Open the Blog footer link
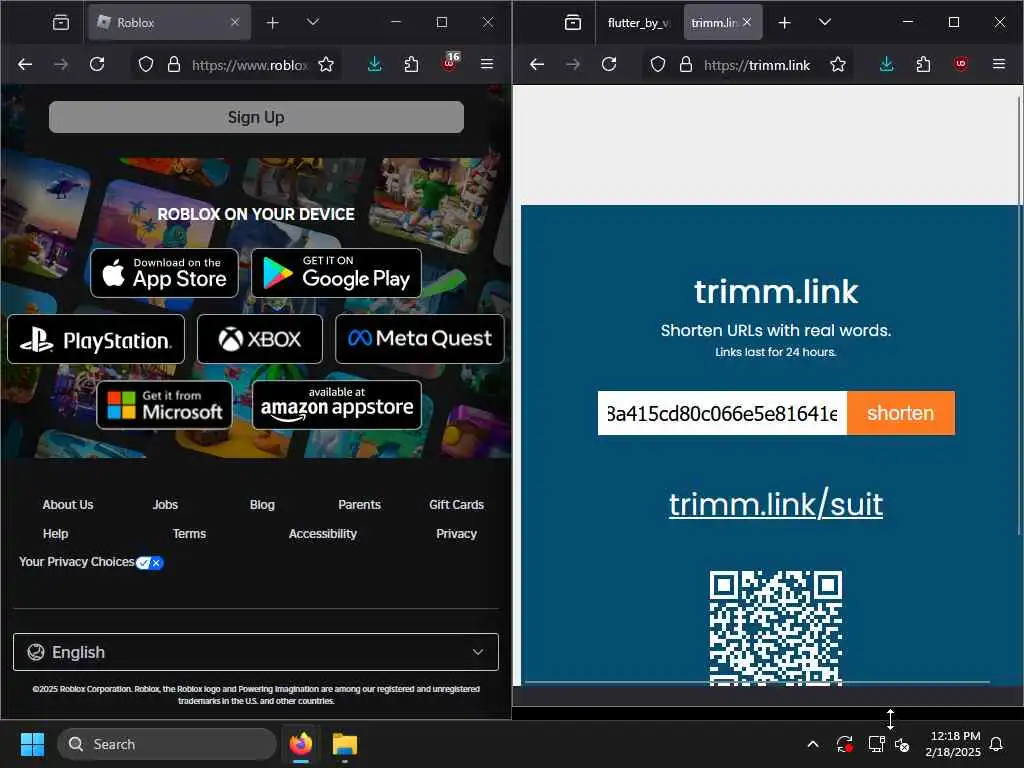Screen dimensions: 1024x768 (262, 504)
